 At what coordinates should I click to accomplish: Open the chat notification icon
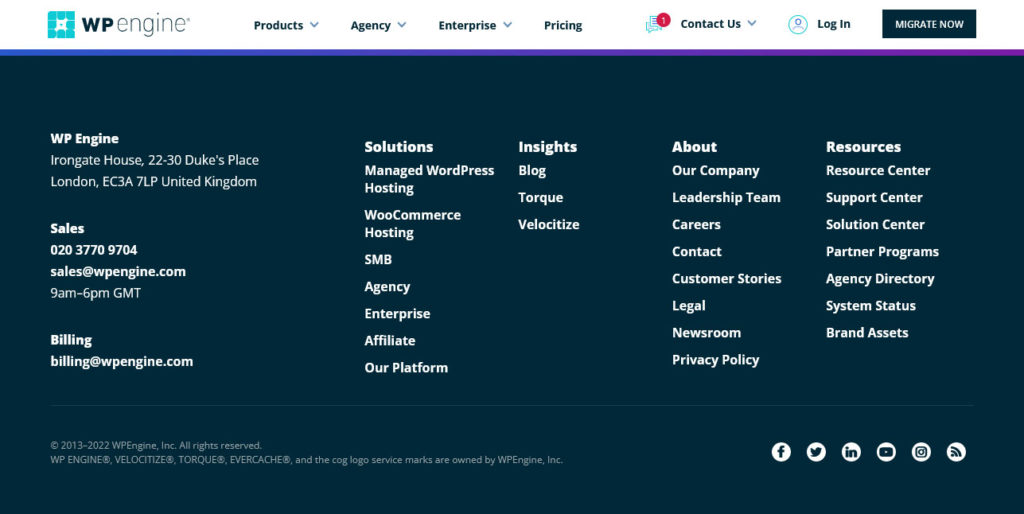coord(657,24)
